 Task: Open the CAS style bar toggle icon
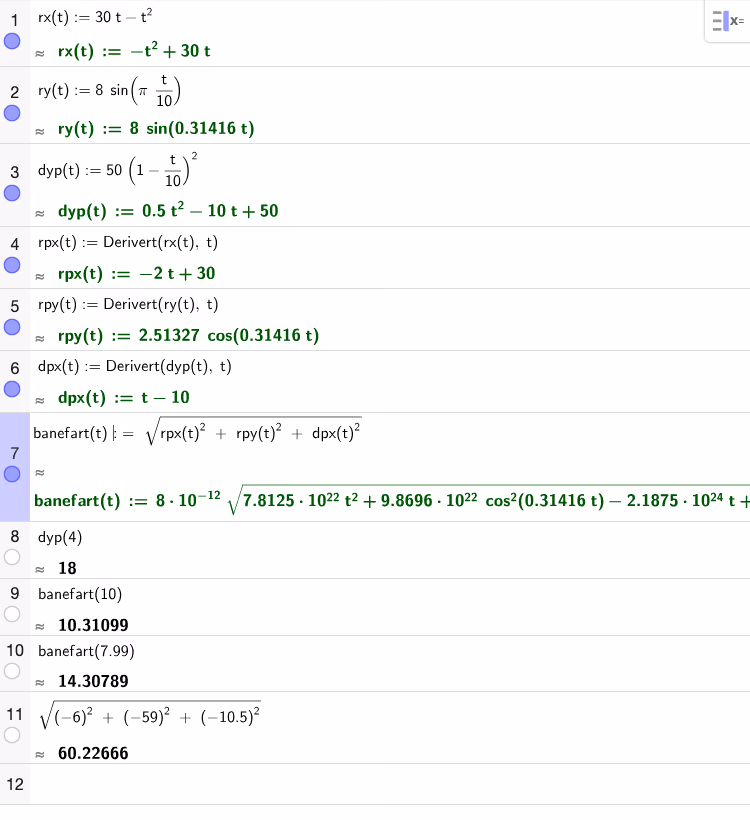pos(728,21)
